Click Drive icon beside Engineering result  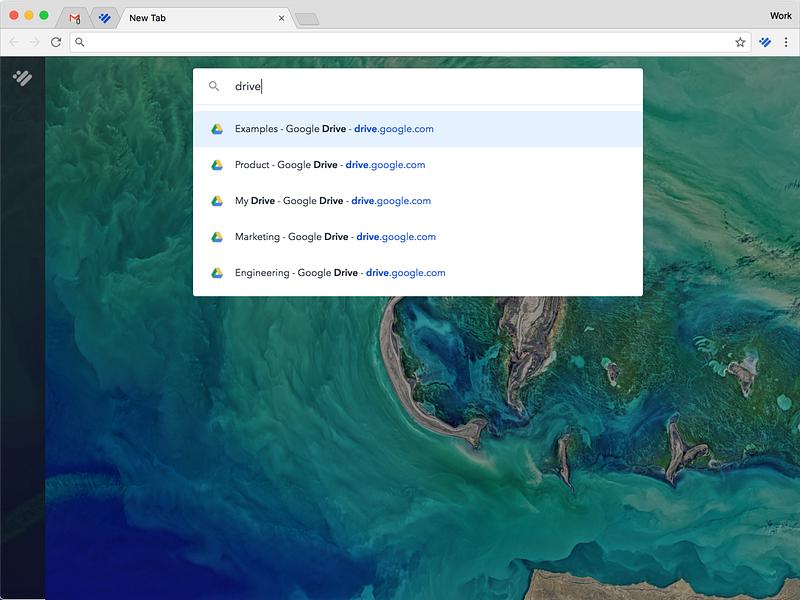[x=217, y=273]
